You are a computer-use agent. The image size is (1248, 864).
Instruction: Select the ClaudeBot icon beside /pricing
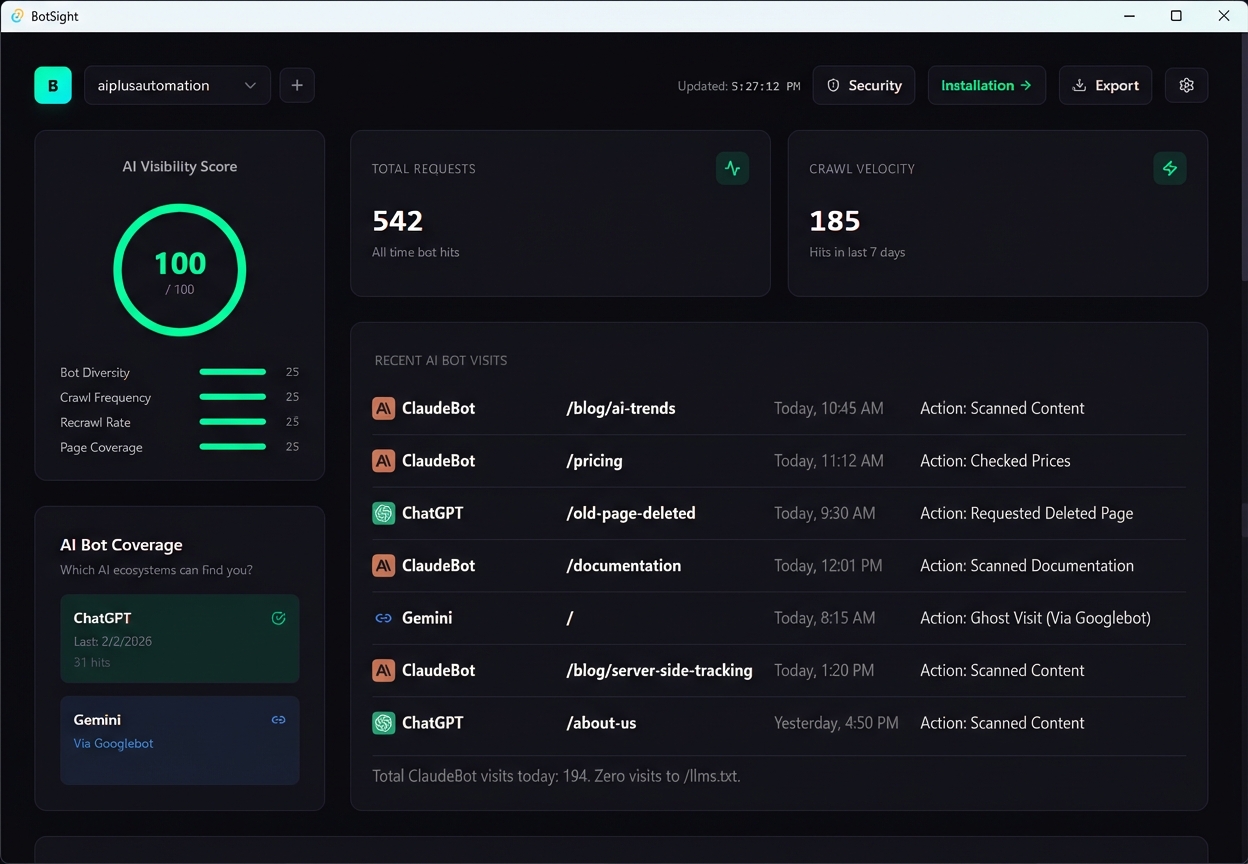click(x=383, y=460)
